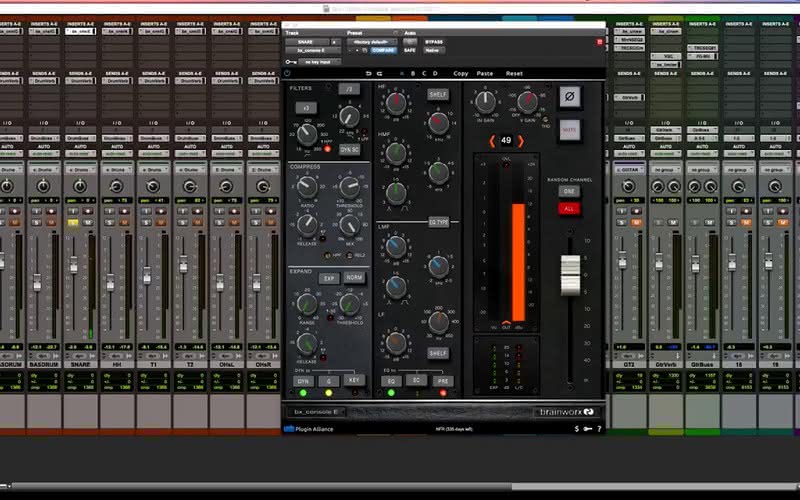Click the phase invert Ø button

(569, 96)
